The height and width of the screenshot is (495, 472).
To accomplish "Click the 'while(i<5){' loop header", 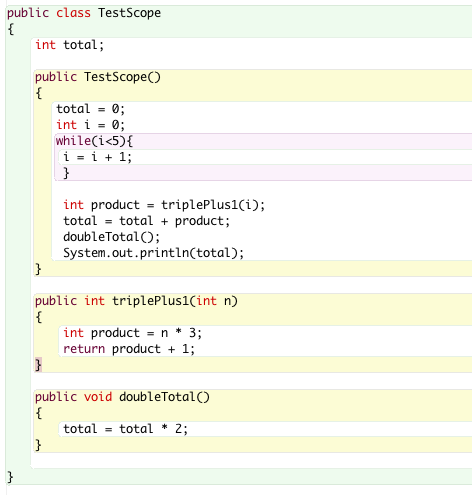I will click(94, 141).
